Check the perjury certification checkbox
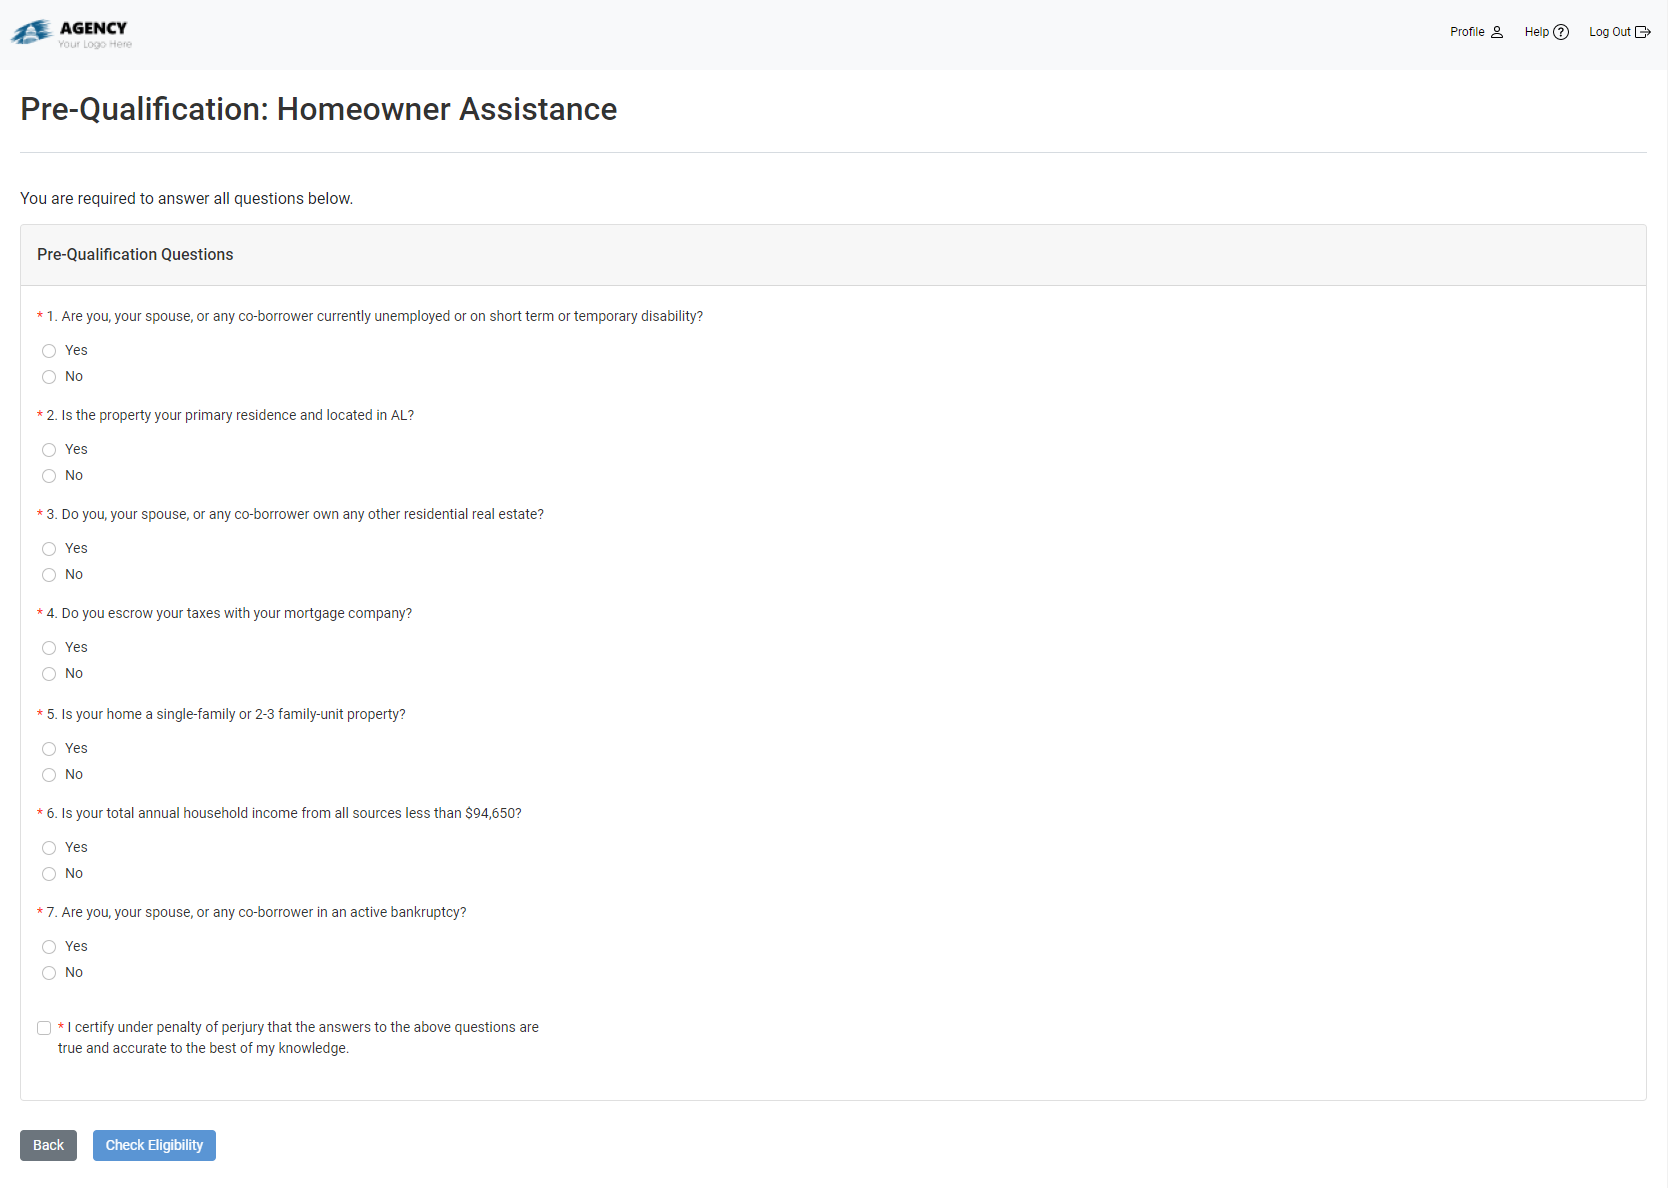This screenshot has height=1188, width=1668. click(x=44, y=1028)
